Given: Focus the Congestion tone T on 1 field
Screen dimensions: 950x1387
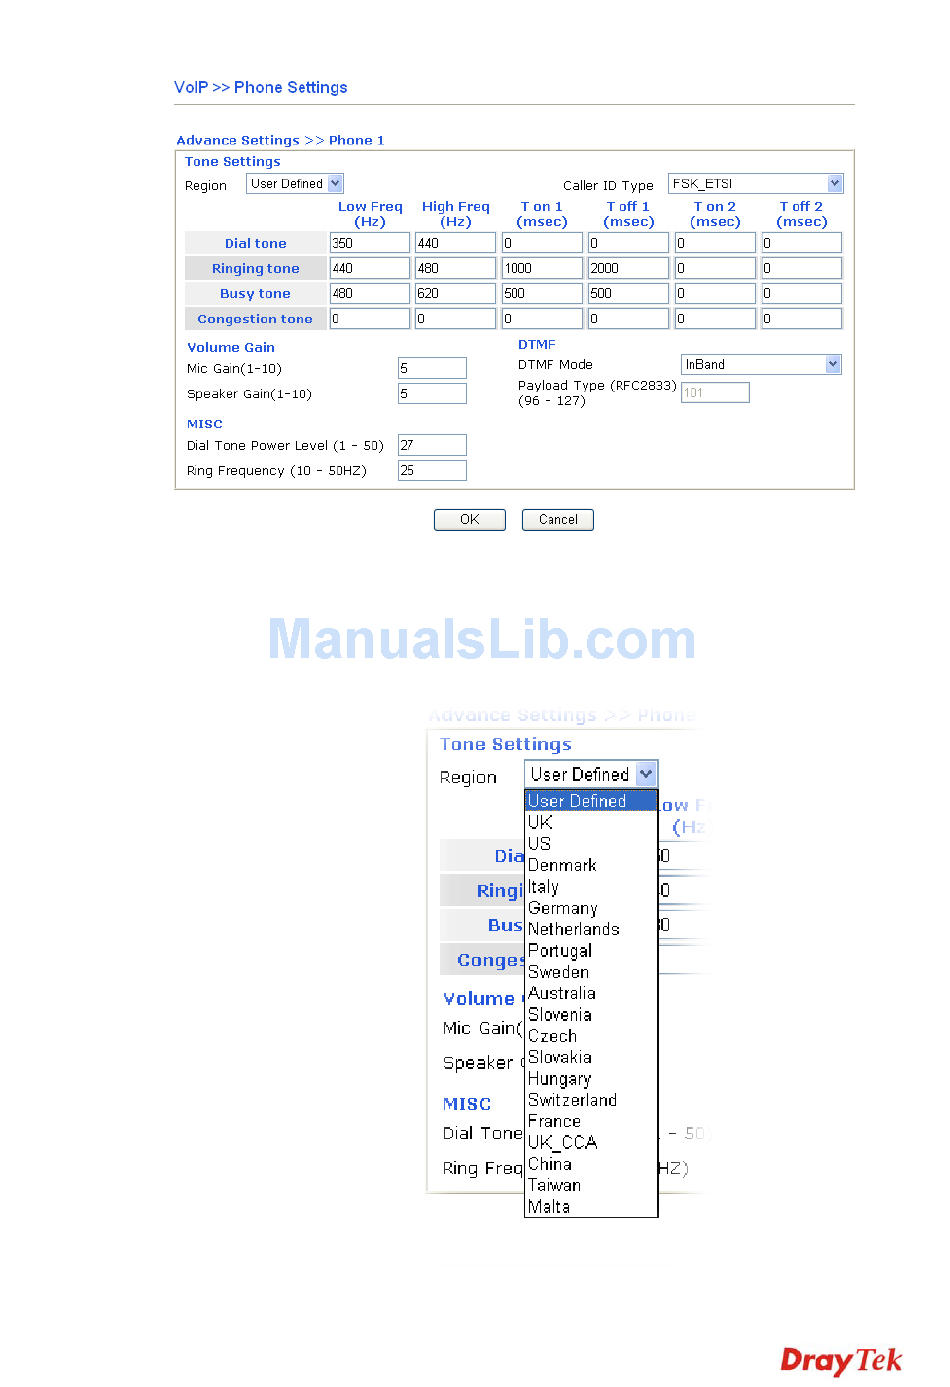Looking at the screenshot, I should [x=543, y=319].
